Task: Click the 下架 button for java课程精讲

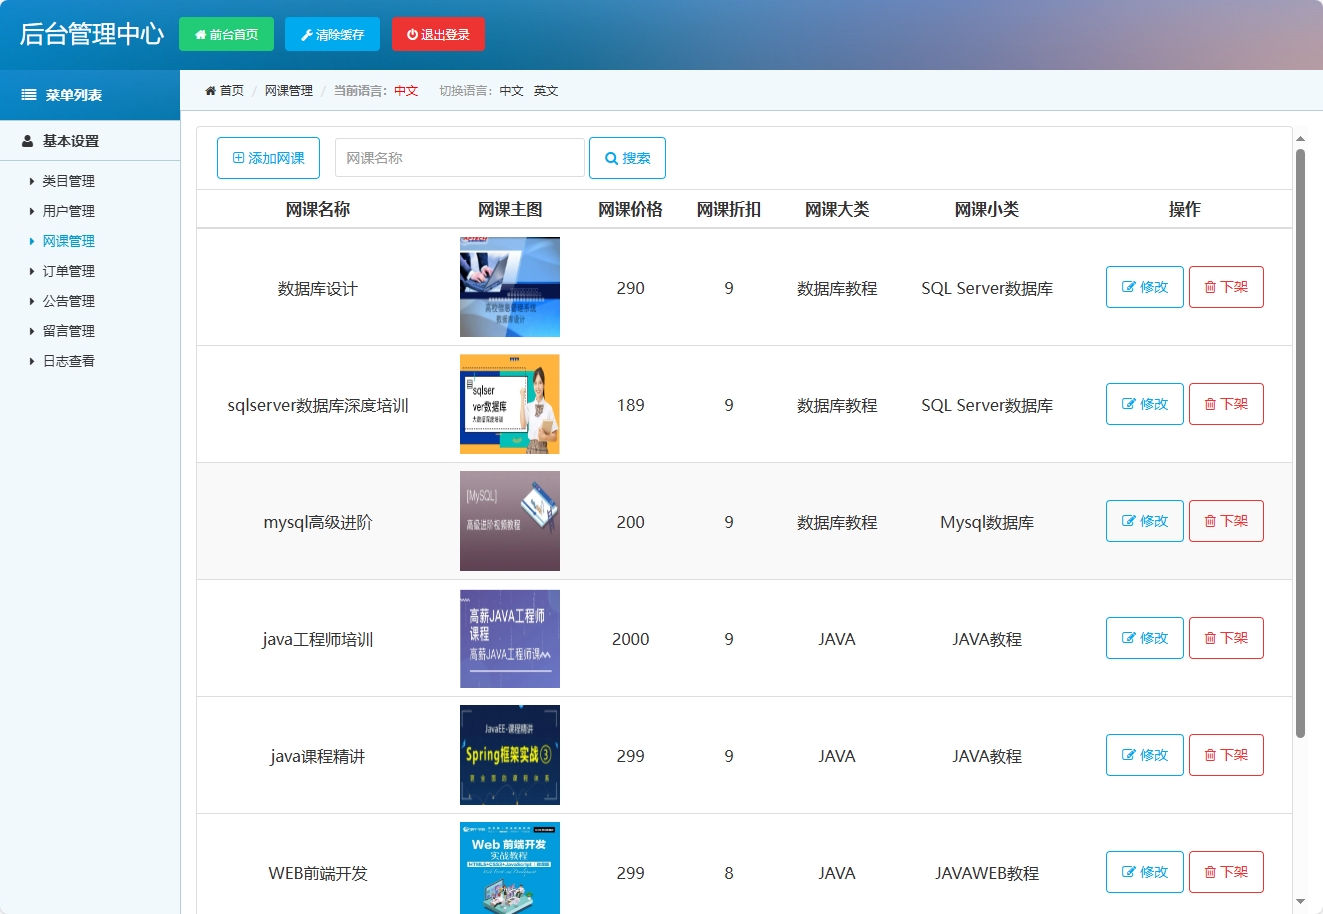Action: click(1226, 755)
